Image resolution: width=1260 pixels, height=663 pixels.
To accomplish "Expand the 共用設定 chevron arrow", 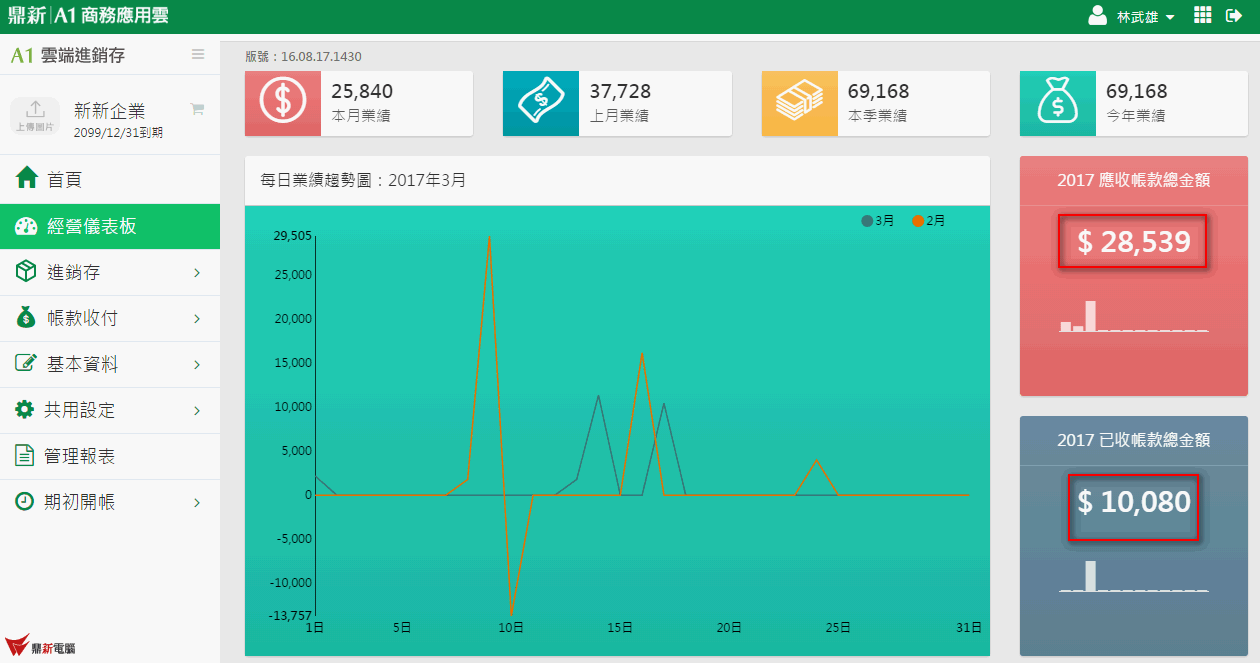I will click(197, 411).
